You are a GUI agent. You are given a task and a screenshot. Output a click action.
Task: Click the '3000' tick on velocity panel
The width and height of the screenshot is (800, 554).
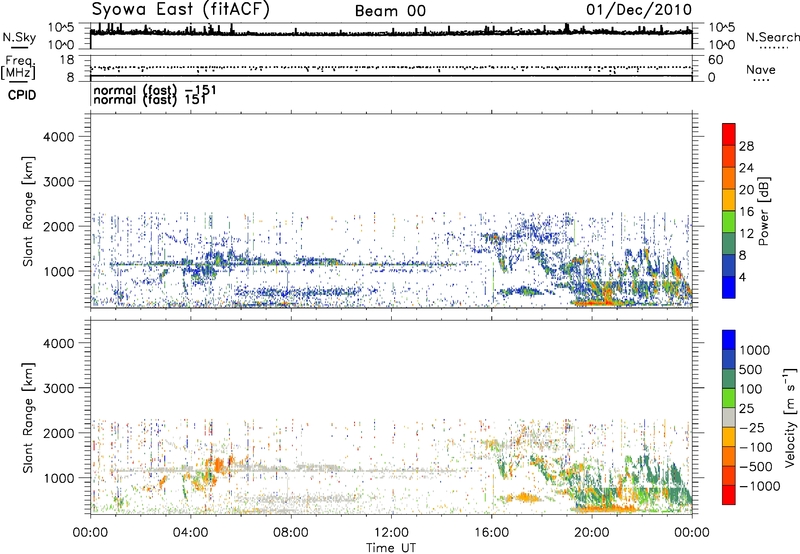pyautogui.click(x=58, y=388)
